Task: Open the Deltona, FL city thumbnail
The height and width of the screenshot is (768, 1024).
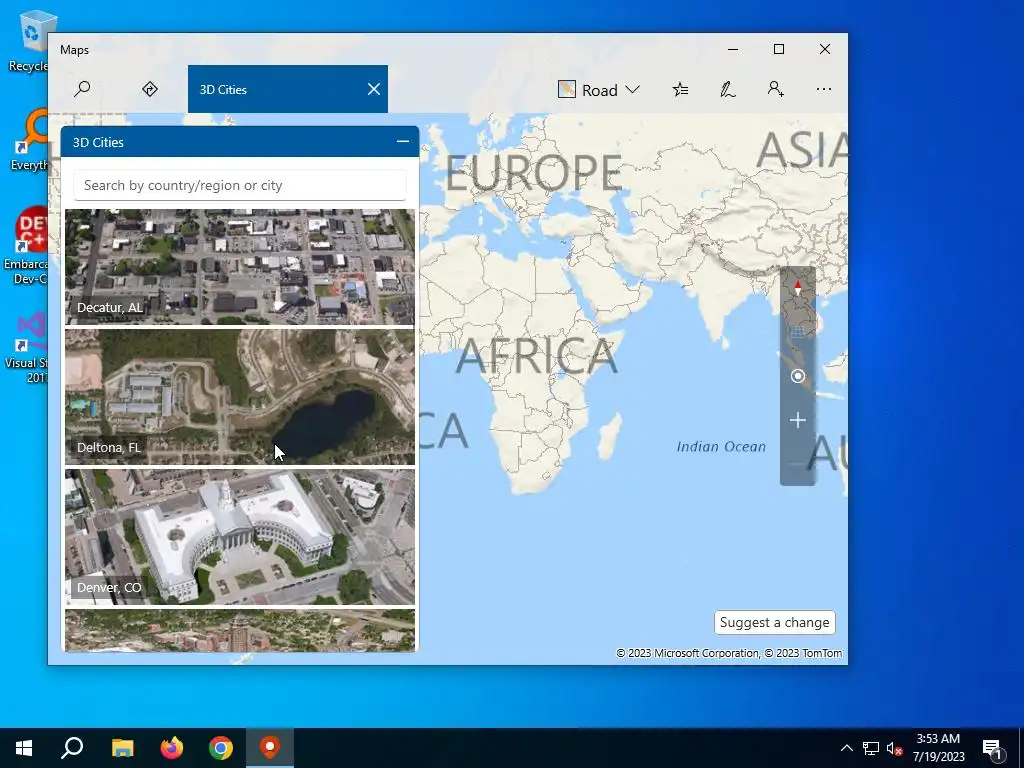Action: 240,396
